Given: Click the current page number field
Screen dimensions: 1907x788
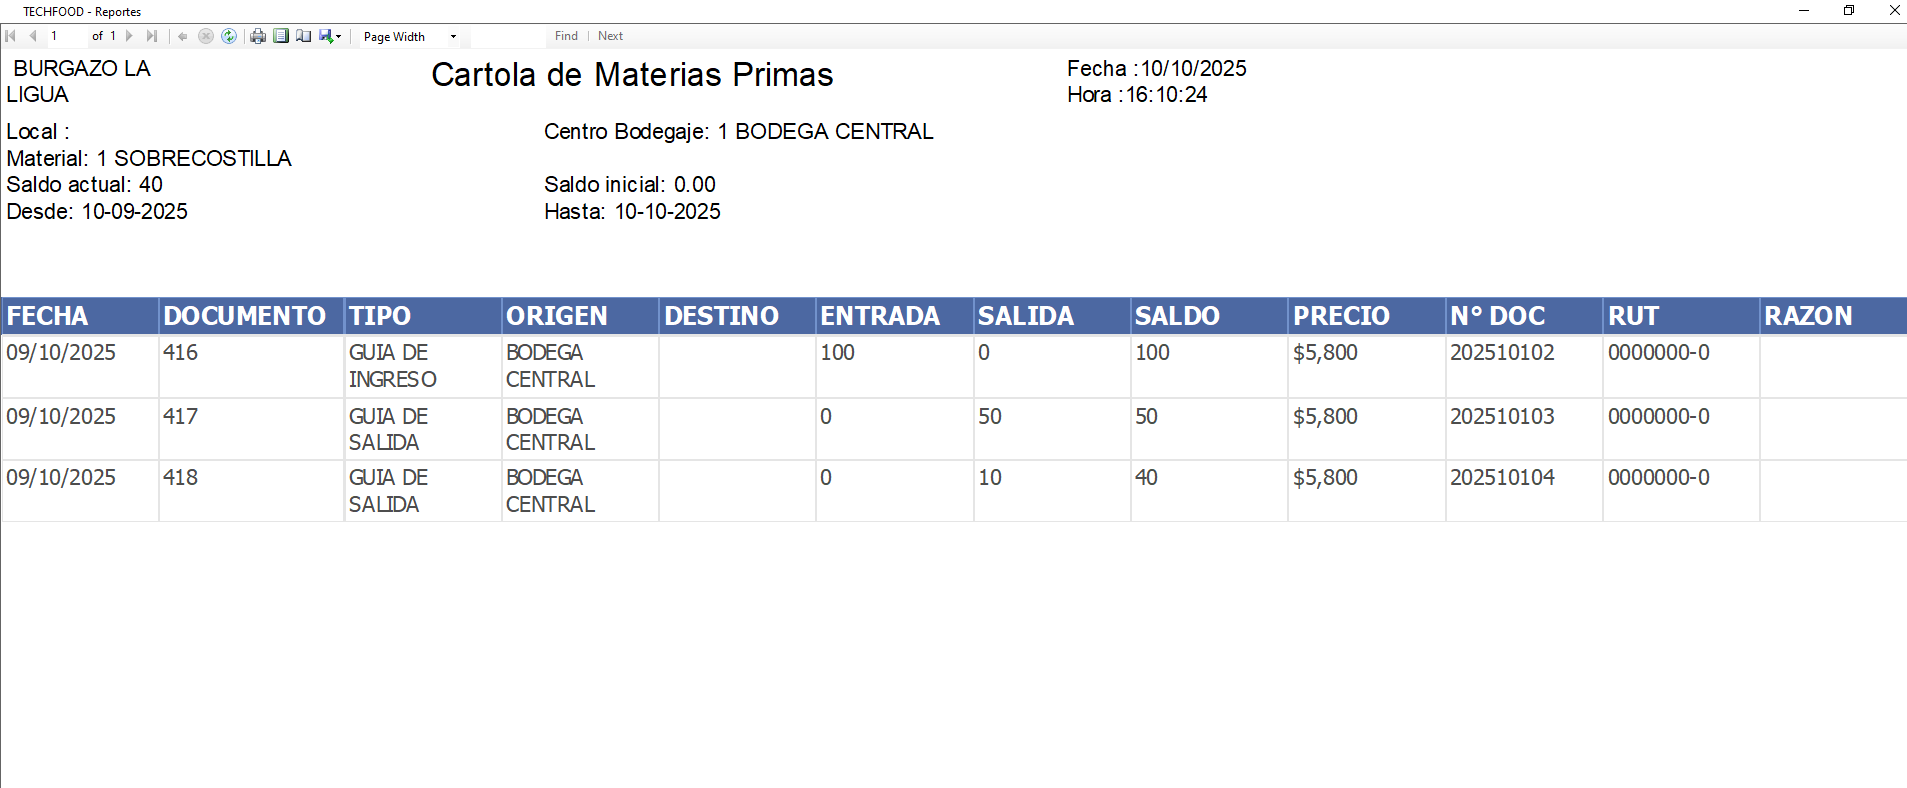Looking at the screenshot, I should point(66,36).
